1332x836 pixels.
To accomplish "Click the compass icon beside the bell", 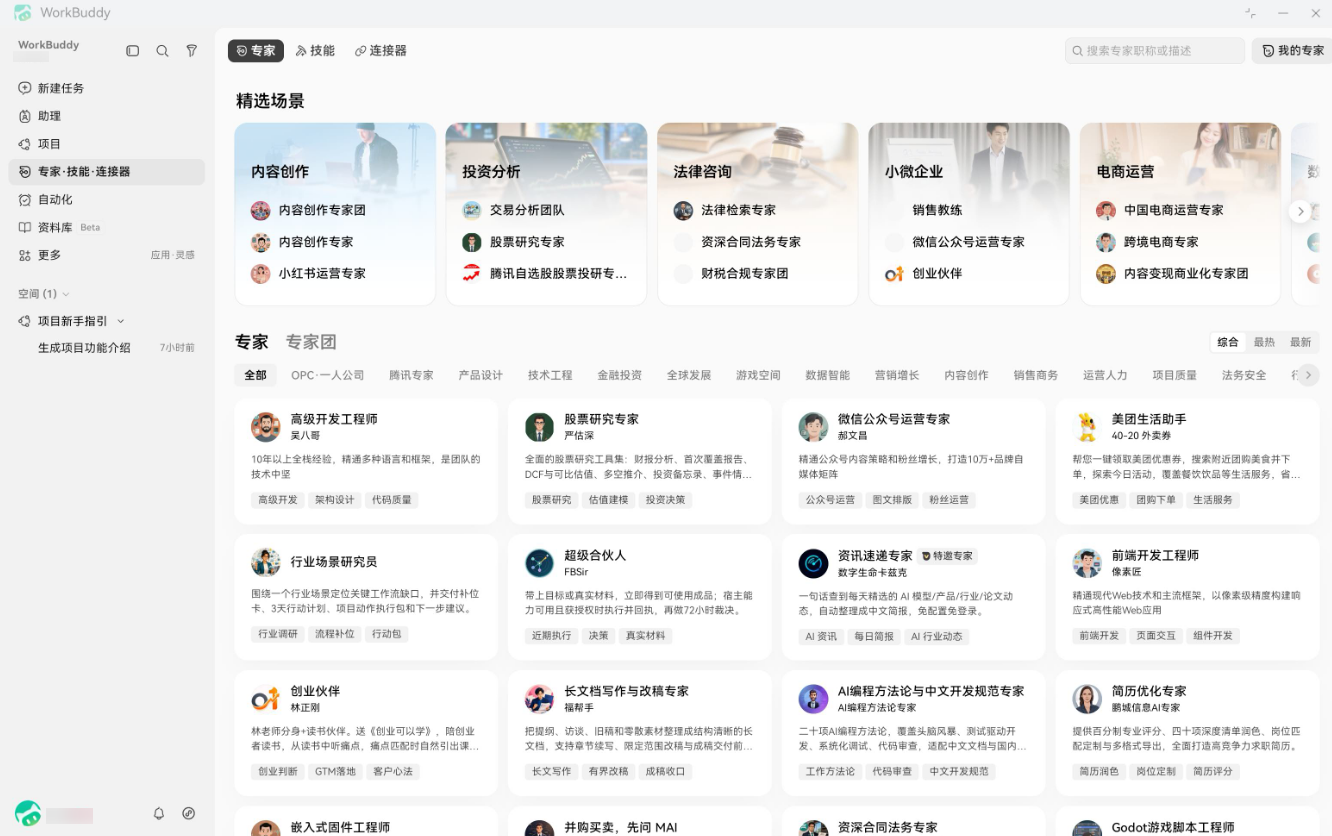I will [188, 814].
